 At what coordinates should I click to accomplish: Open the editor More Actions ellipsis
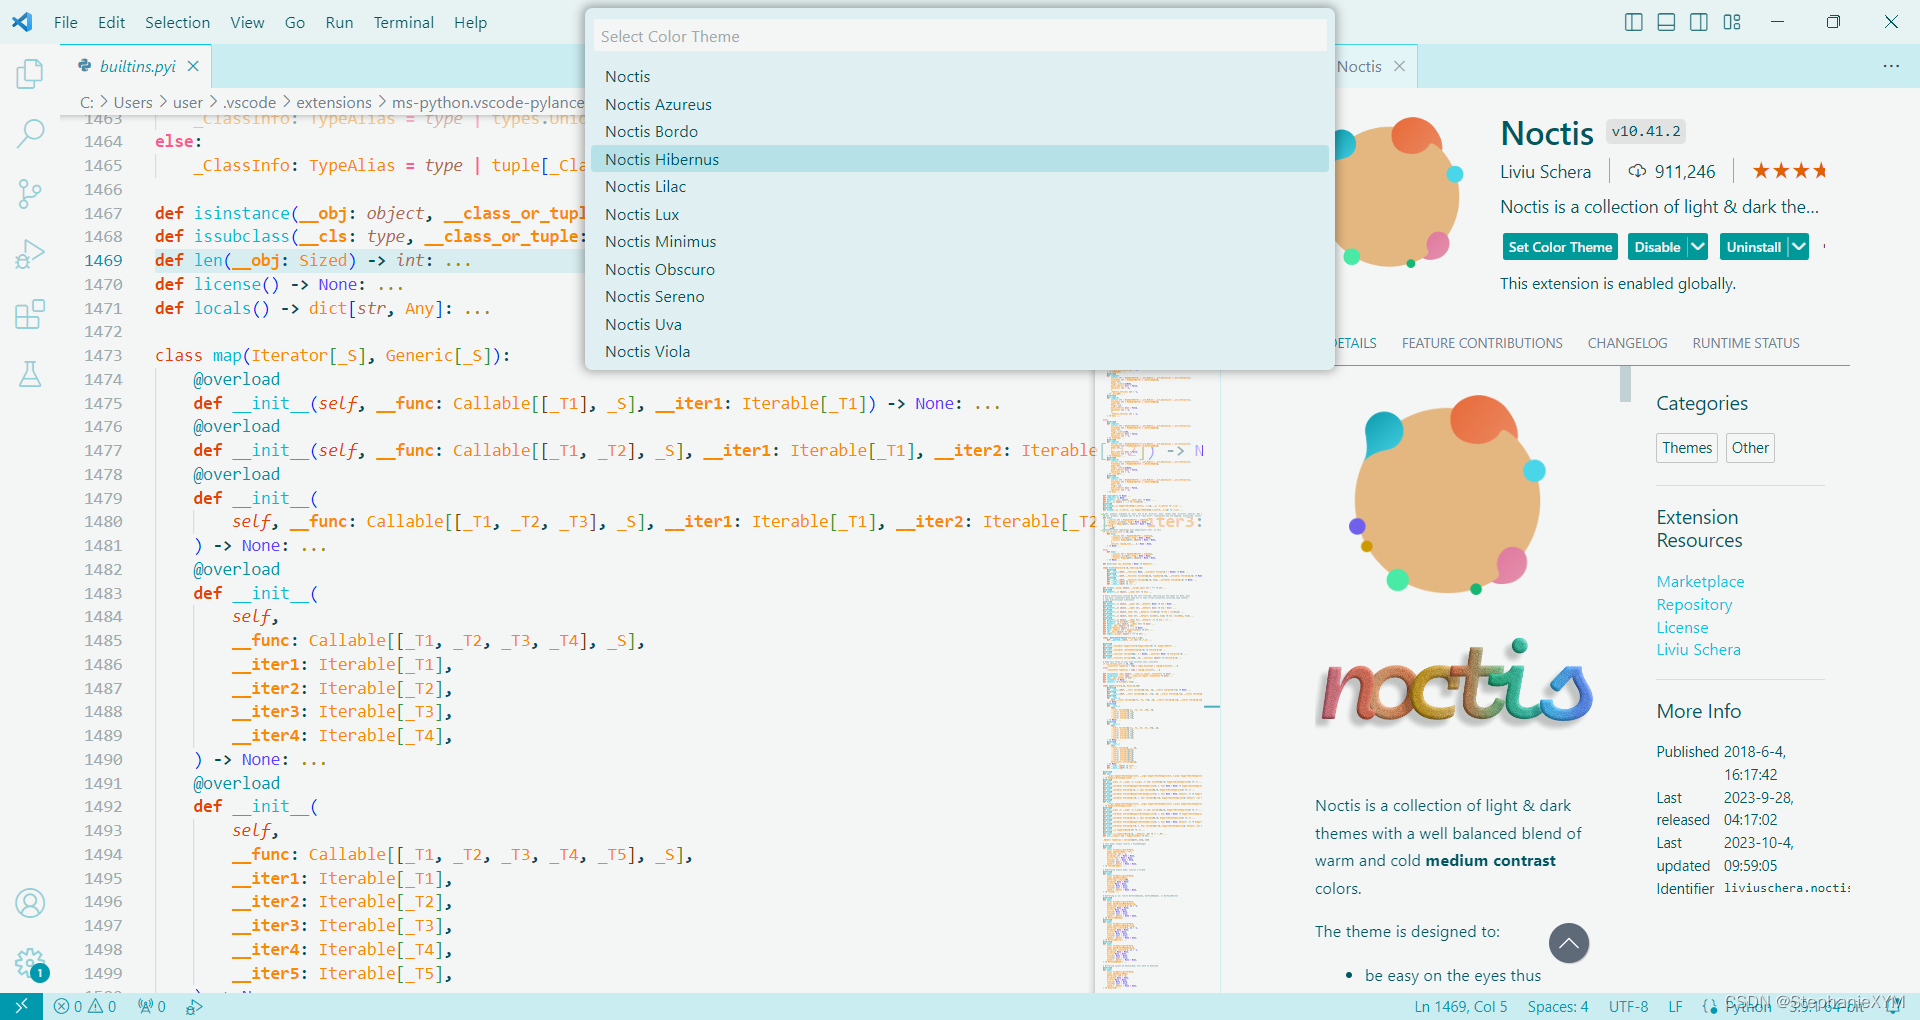point(1891,66)
